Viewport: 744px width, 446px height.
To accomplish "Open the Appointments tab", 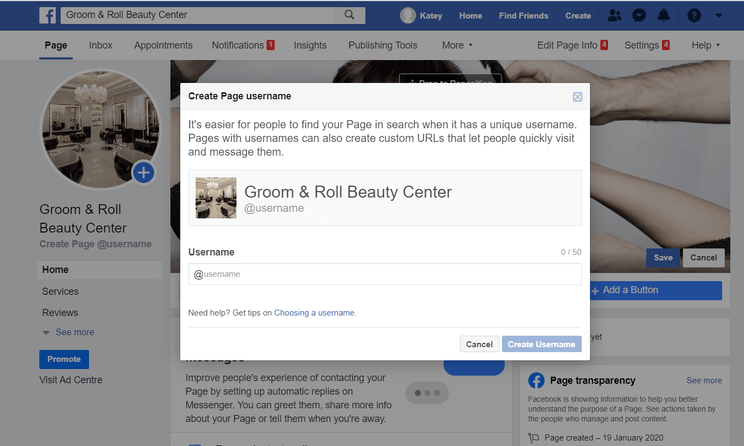I will (163, 45).
